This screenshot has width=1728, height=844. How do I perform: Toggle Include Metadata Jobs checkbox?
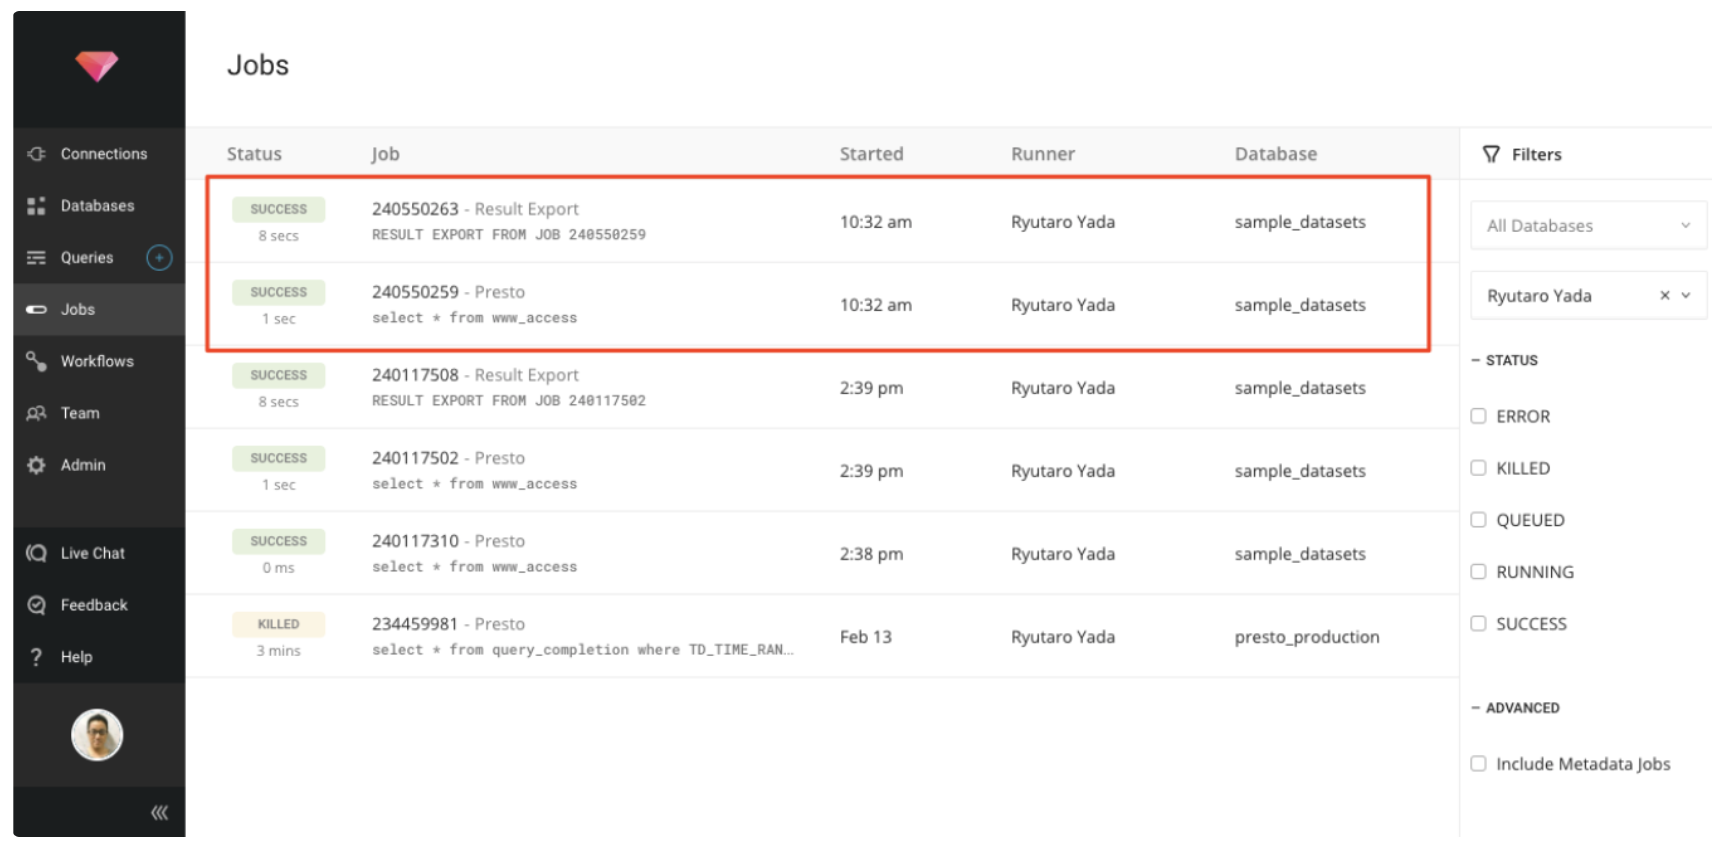pos(1478,764)
